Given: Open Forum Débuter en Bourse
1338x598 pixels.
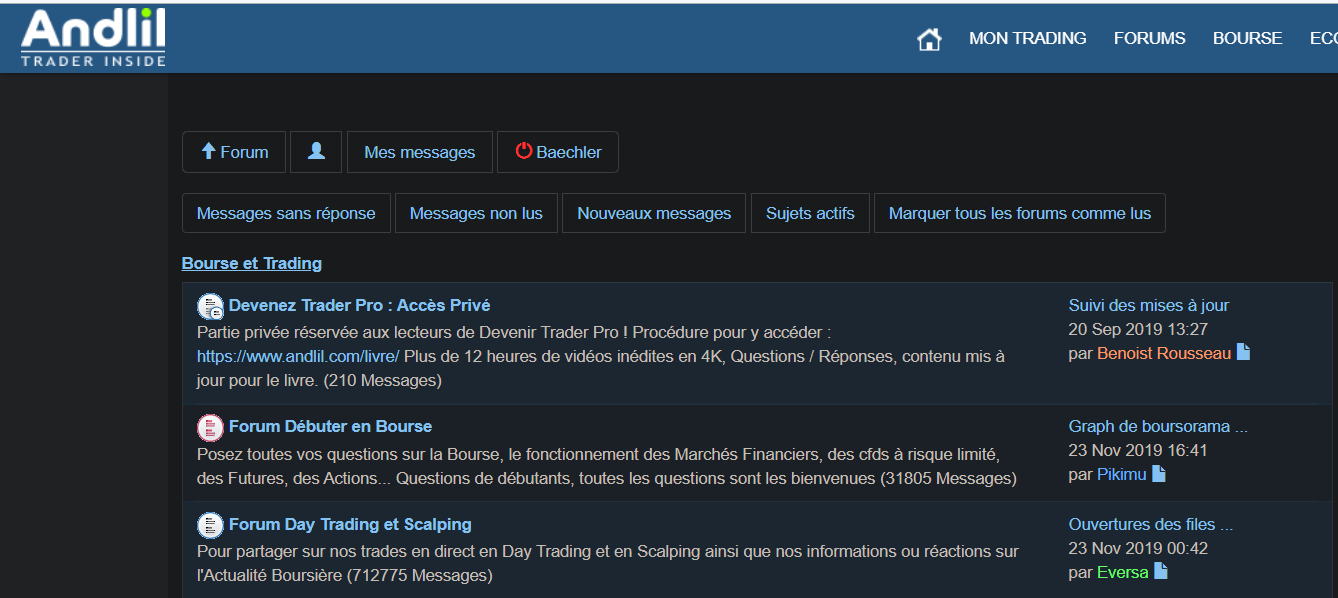Looking at the screenshot, I should click(330, 426).
